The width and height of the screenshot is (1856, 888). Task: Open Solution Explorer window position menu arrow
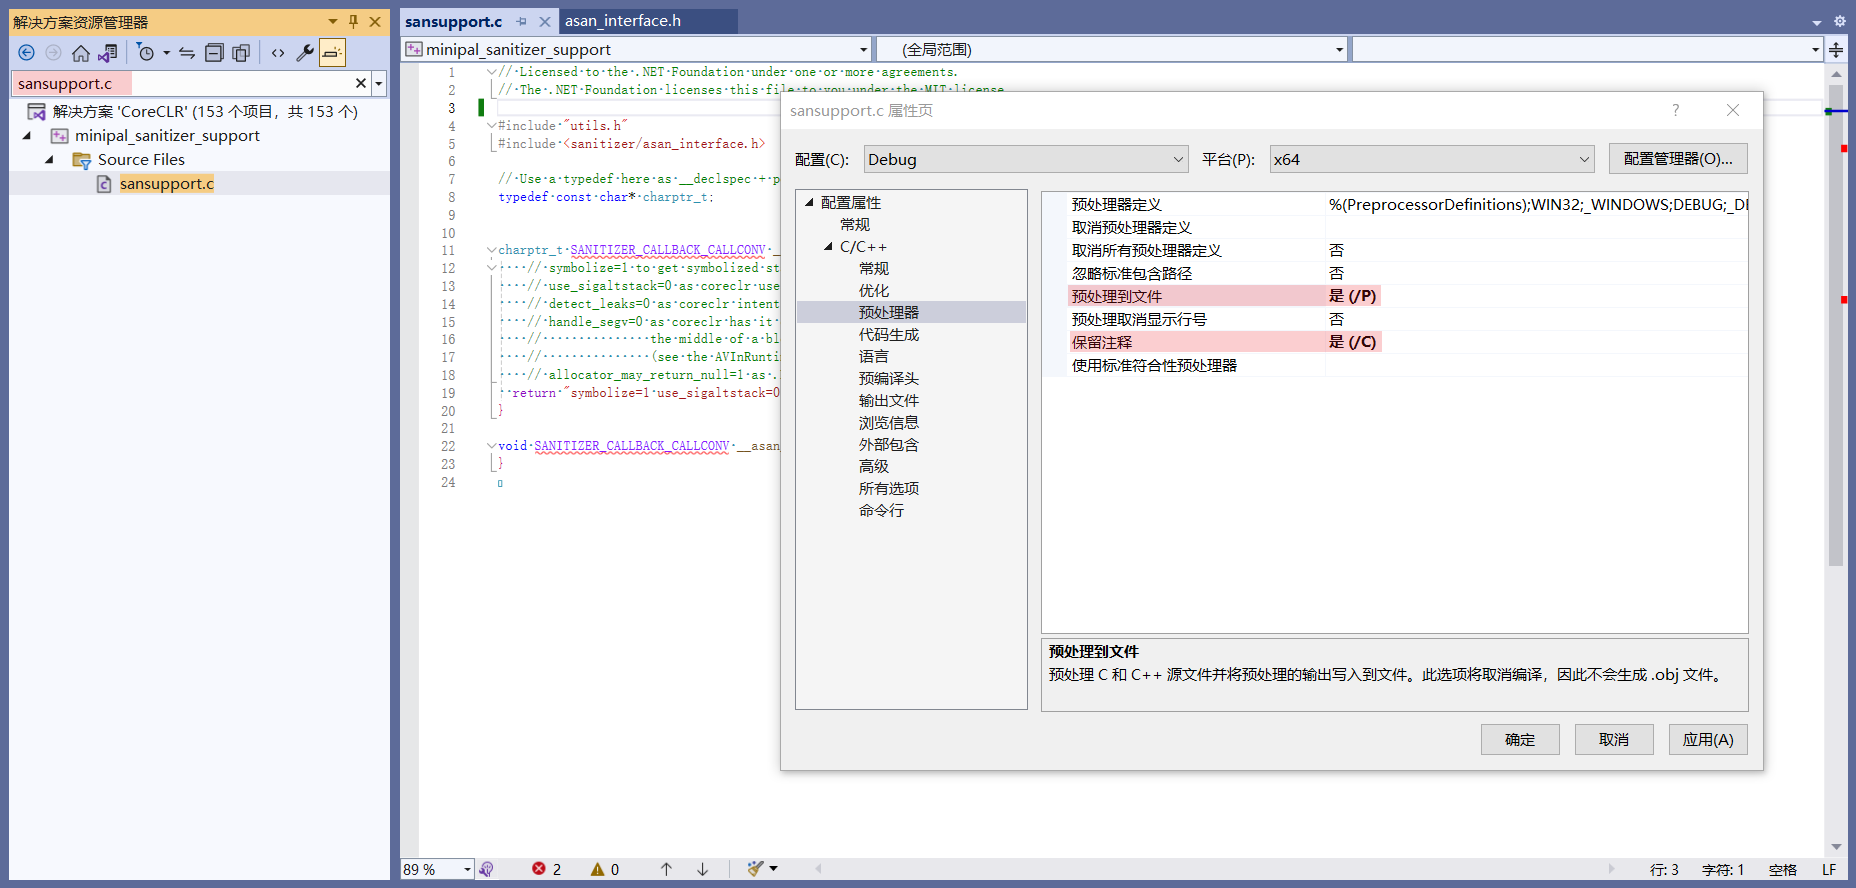pyautogui.click(x=333, y=21)
